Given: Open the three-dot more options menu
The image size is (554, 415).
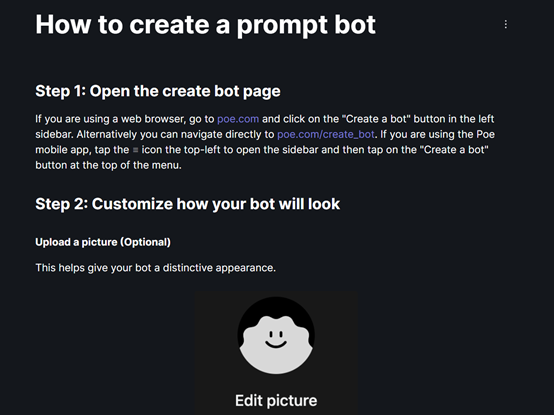Looking at the screenshot, I should pyautogui.click(x=506, y=24).
